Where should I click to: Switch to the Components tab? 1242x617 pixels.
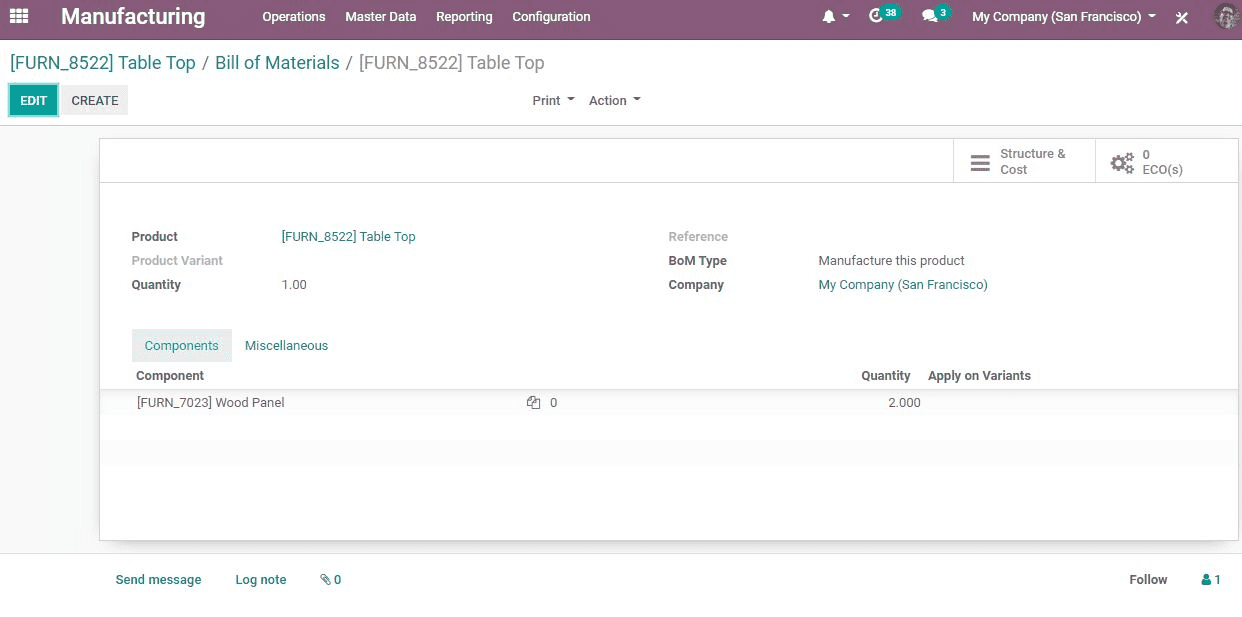[181, 345]
